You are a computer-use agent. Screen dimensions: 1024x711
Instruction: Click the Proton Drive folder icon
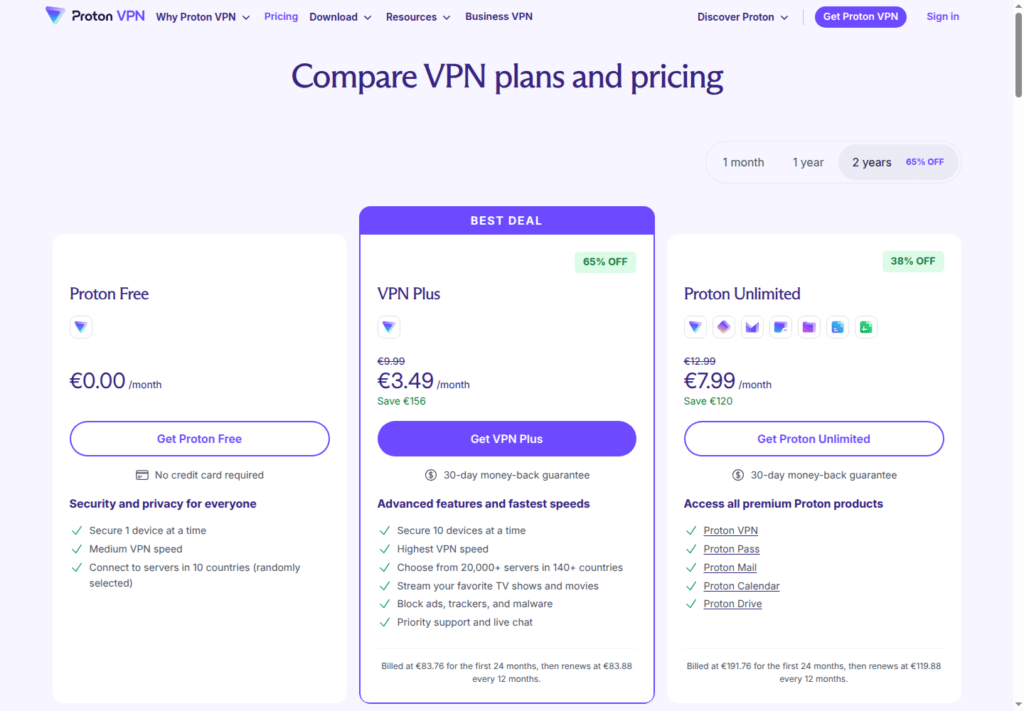(808, 326)
